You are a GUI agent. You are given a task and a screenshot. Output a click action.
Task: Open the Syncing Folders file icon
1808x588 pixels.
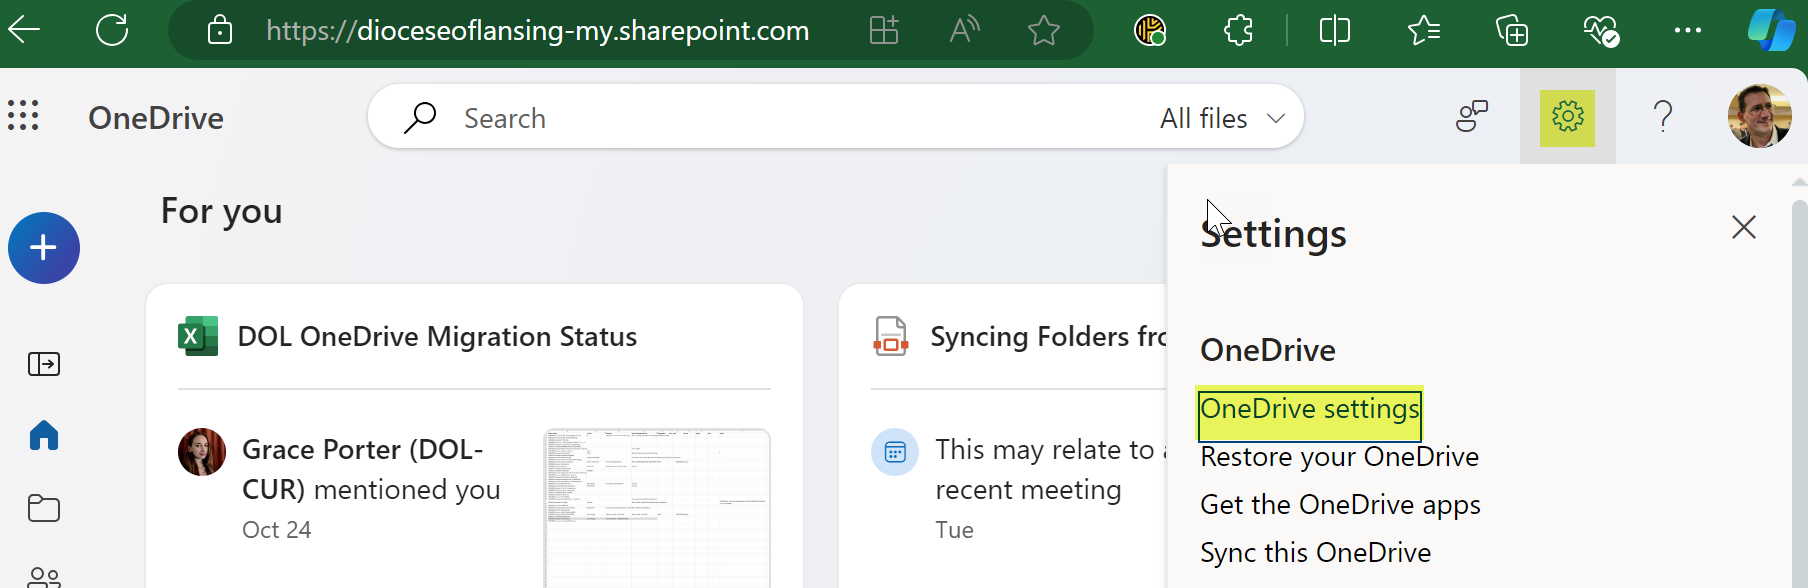tap(890, 336)
